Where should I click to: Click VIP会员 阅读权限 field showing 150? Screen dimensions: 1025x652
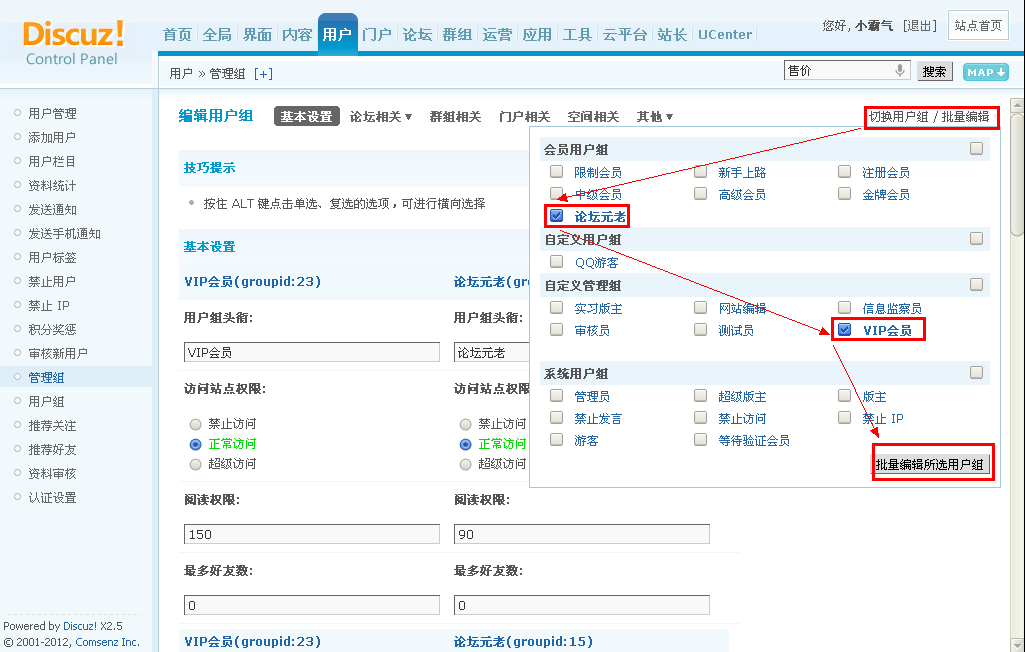(312, 534)
